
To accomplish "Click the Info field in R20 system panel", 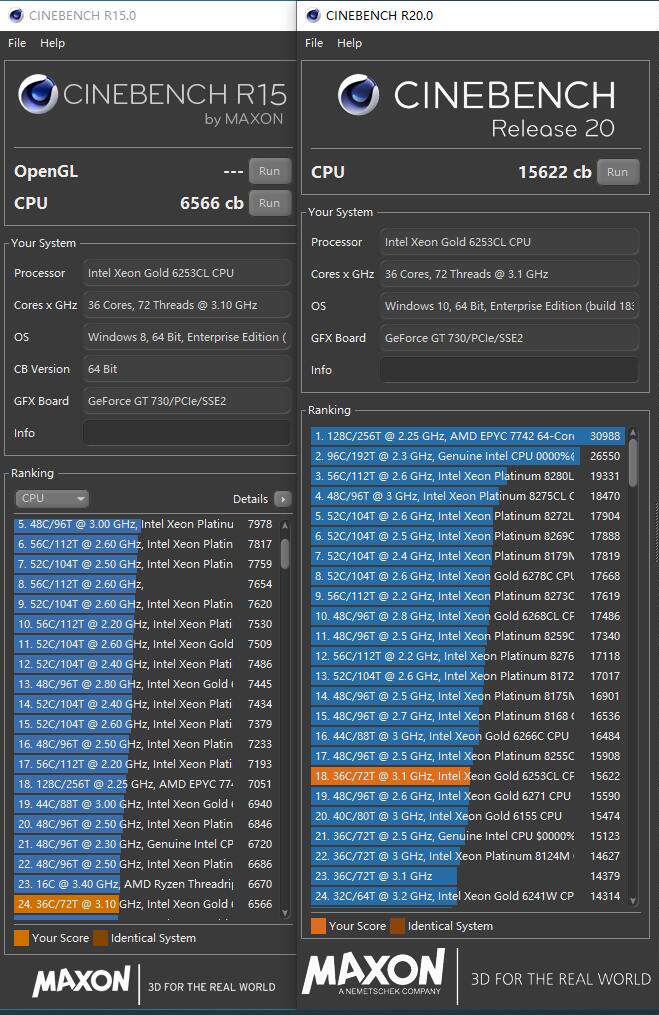I will 509,370.
